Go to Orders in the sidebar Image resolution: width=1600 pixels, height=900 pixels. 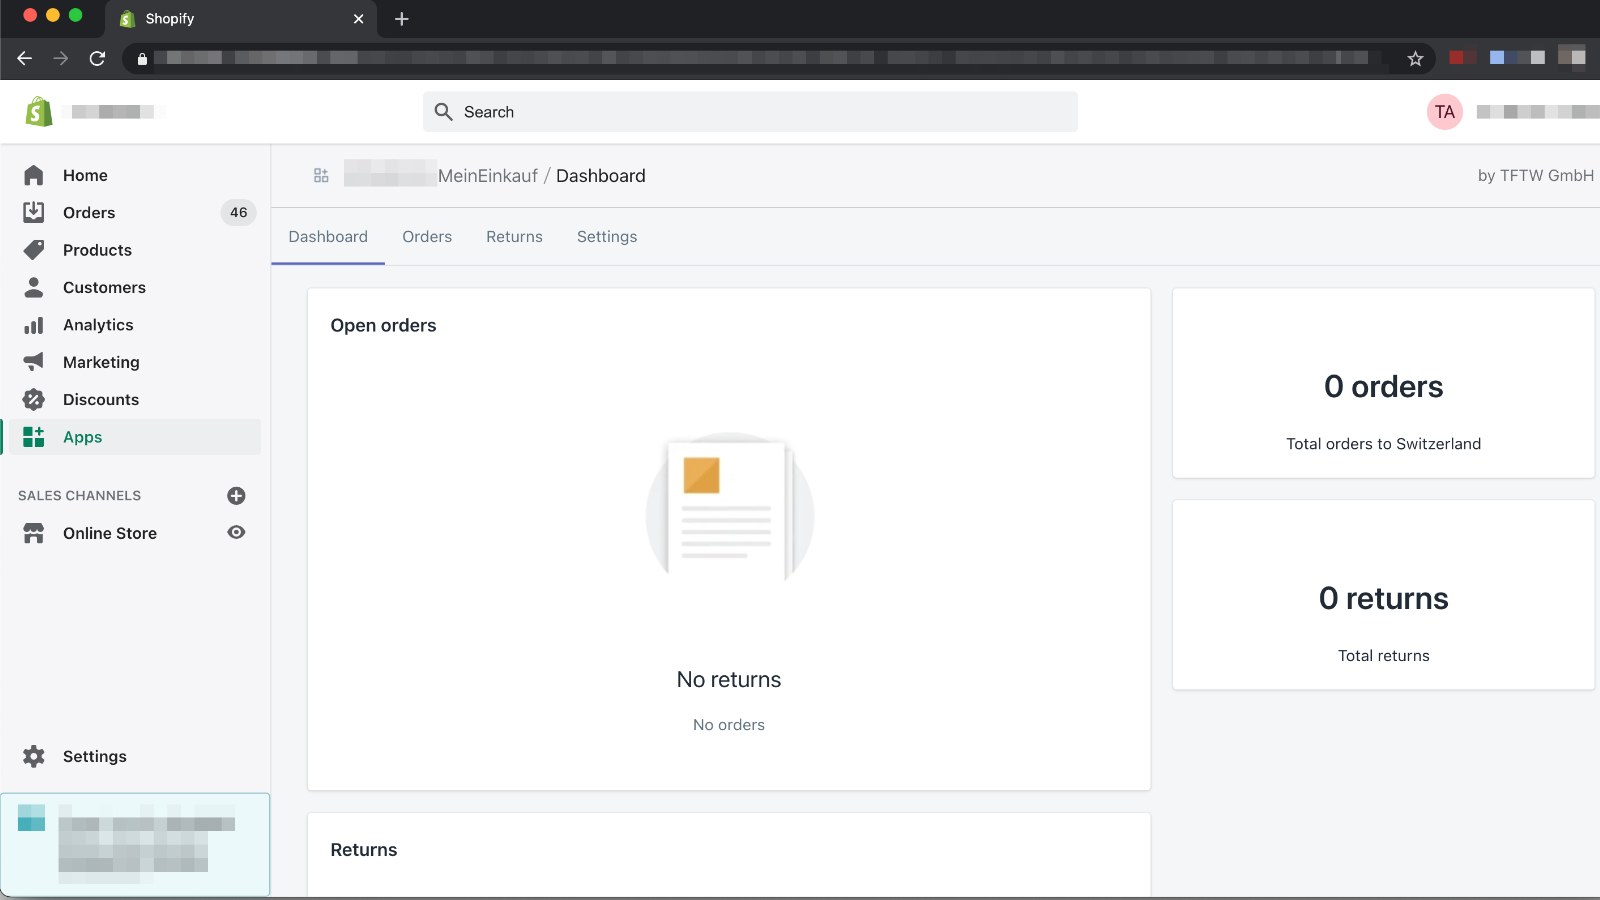point(89,213)
